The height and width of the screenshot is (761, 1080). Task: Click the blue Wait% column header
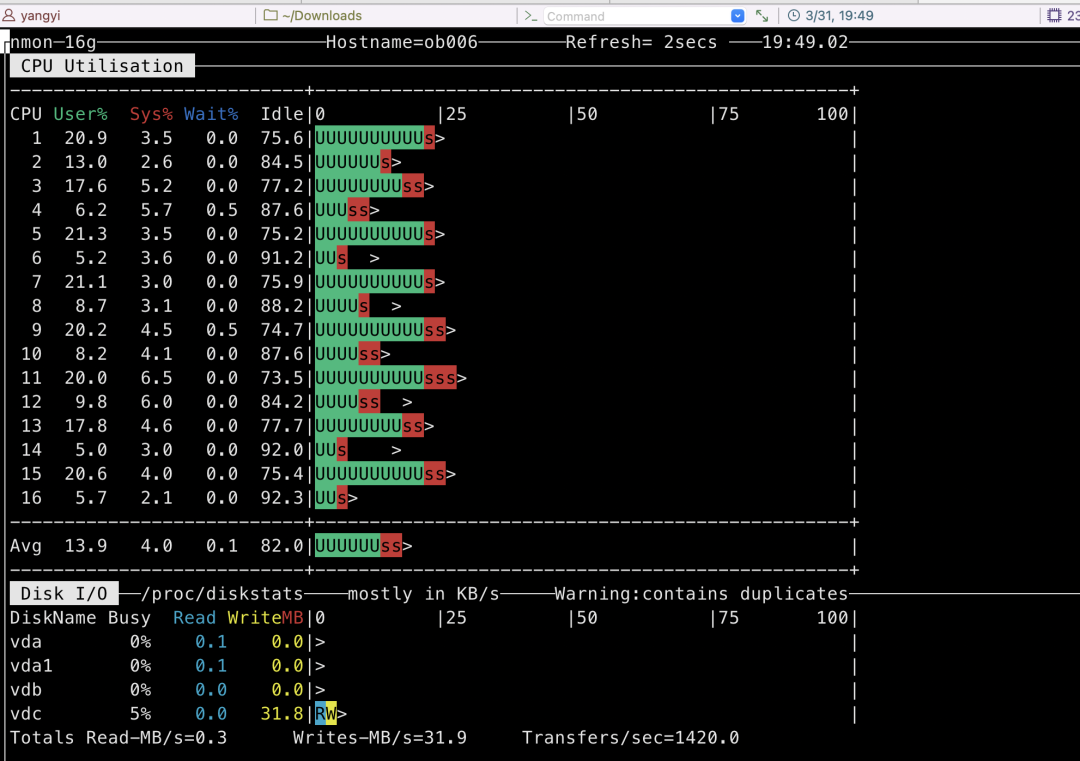click(211, 114)
